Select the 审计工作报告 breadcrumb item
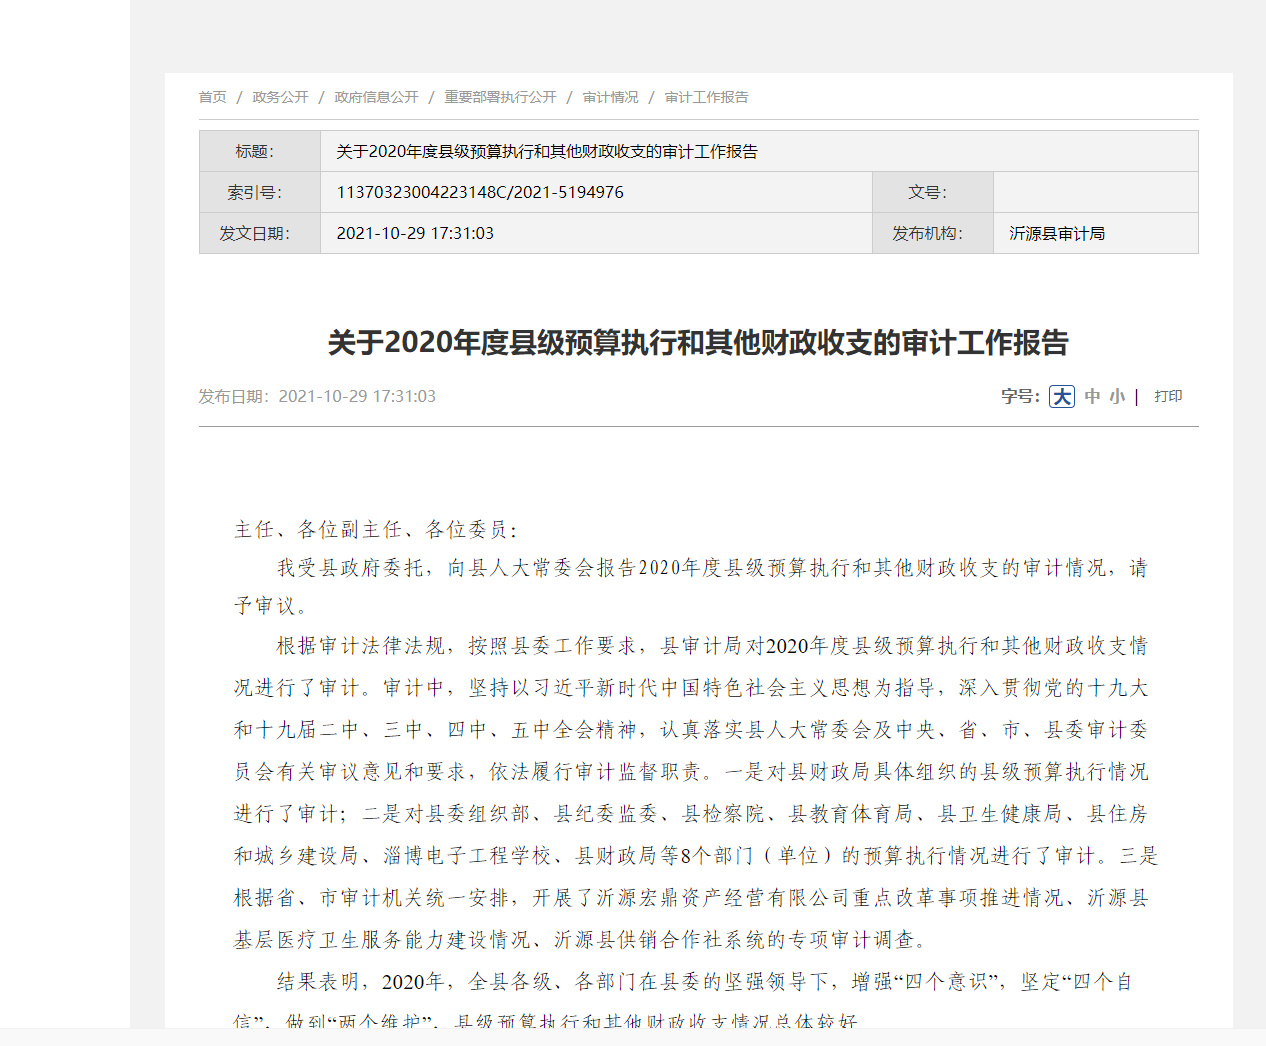 706,97
